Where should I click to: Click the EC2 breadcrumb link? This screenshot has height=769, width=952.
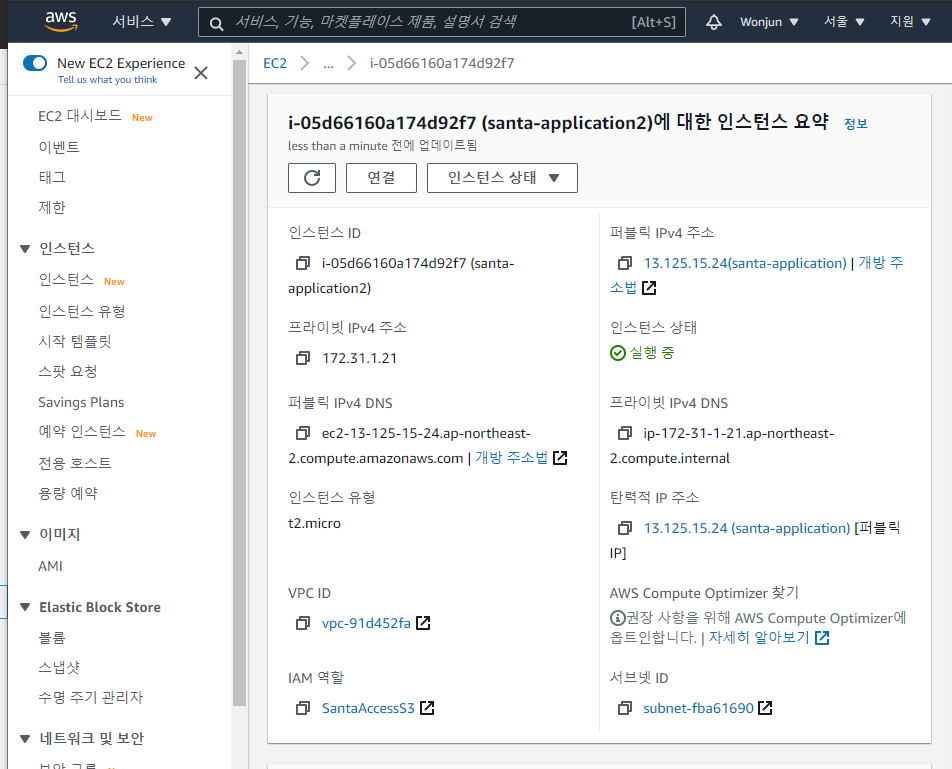coord(275,63)
